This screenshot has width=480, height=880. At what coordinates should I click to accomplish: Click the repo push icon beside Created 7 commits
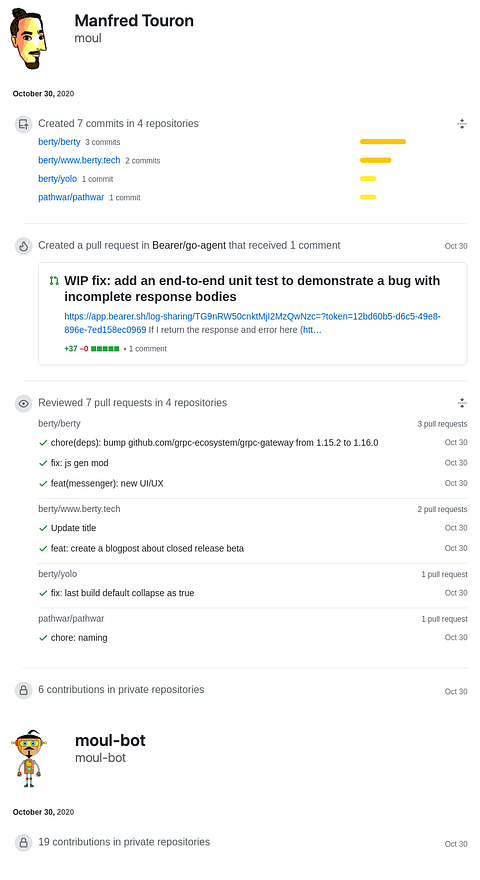click(23, 124)
